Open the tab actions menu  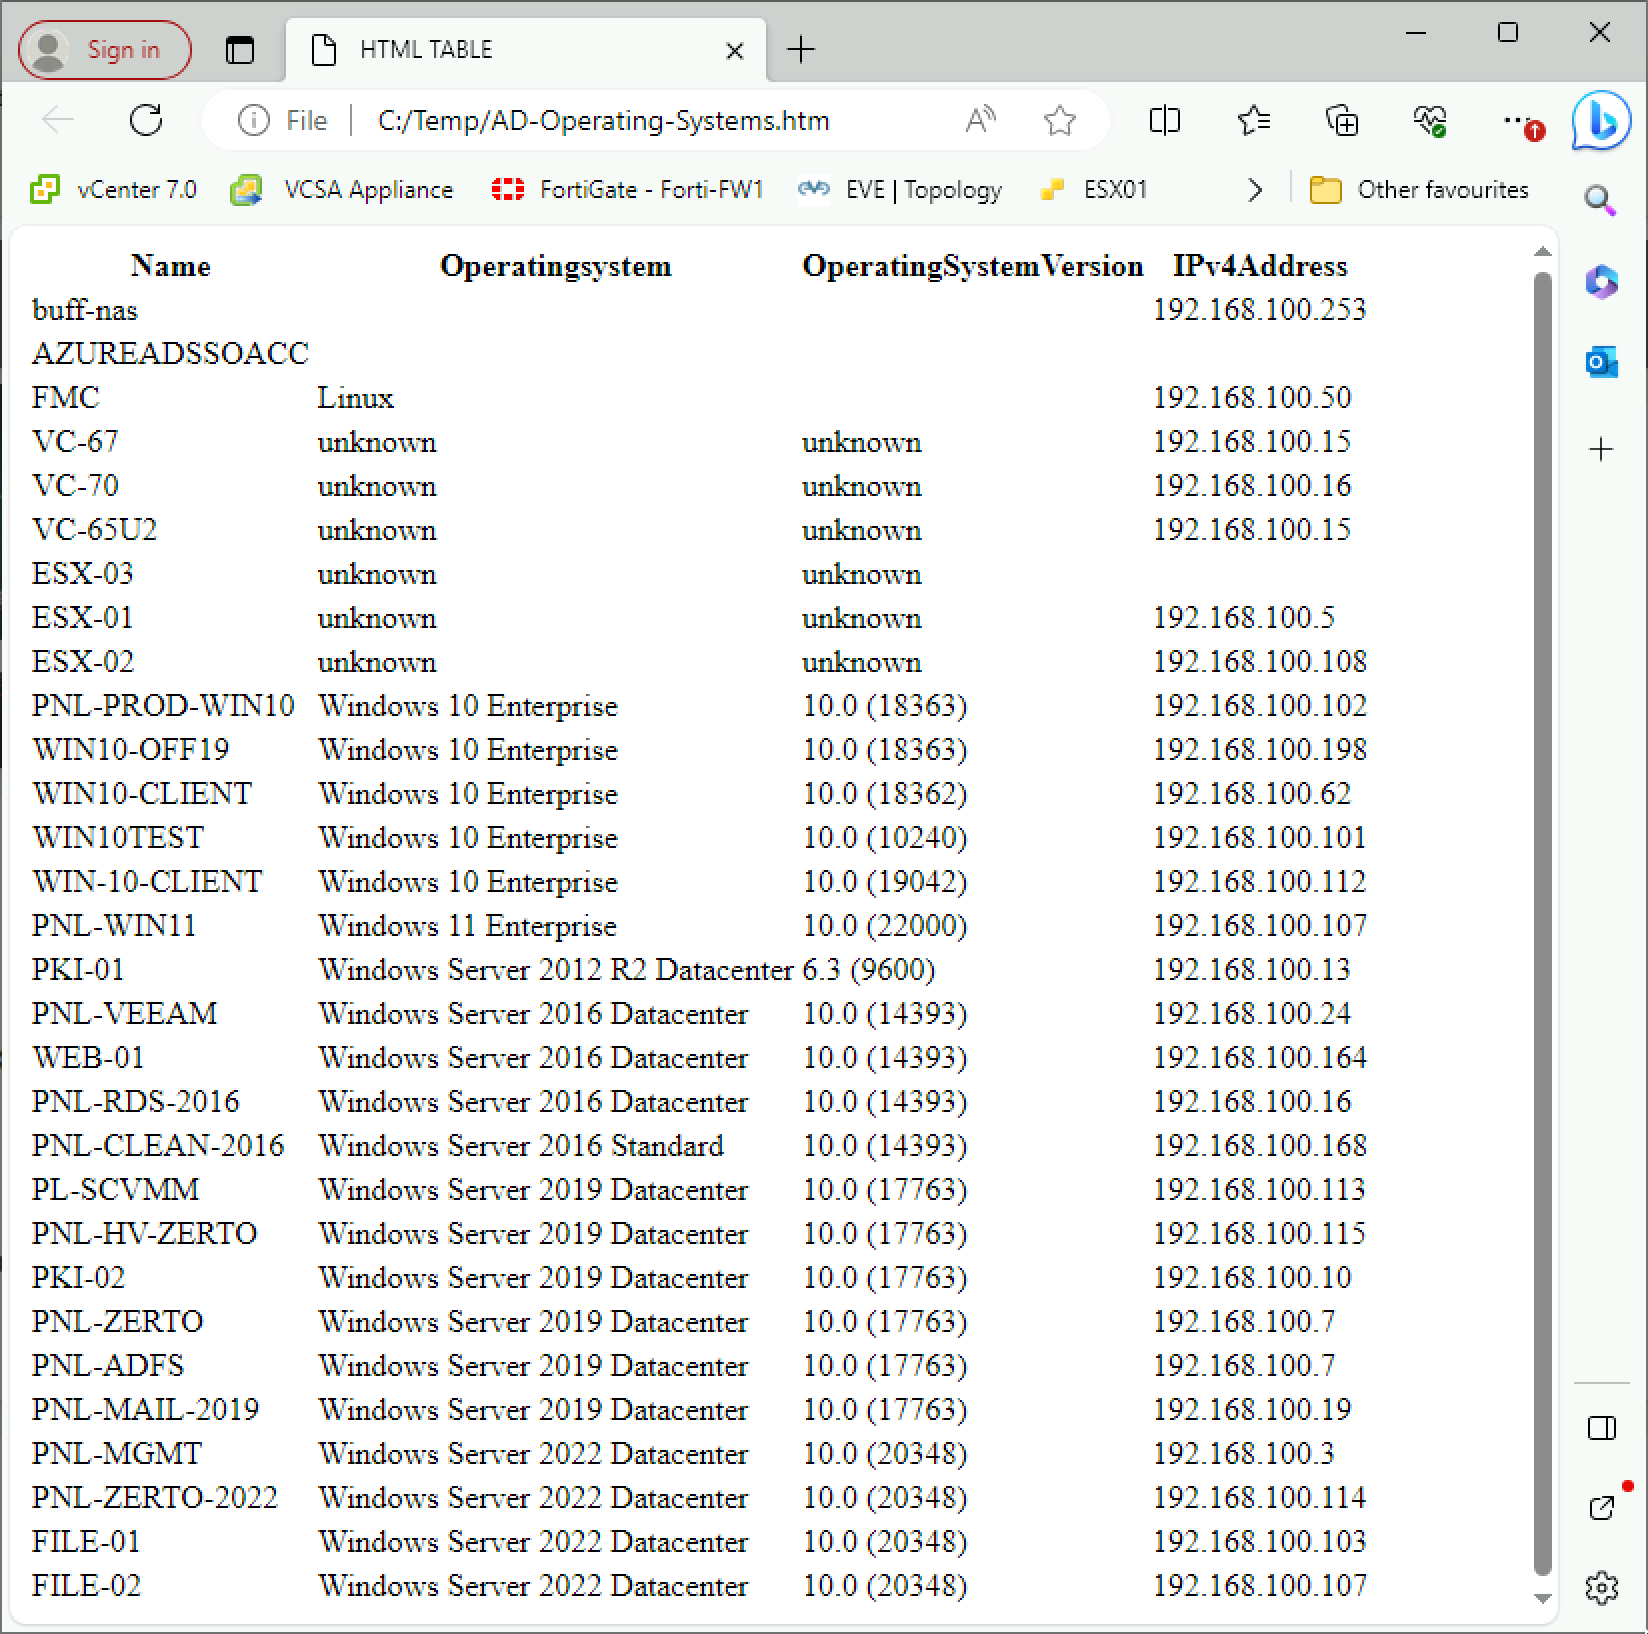coord(240,49)
